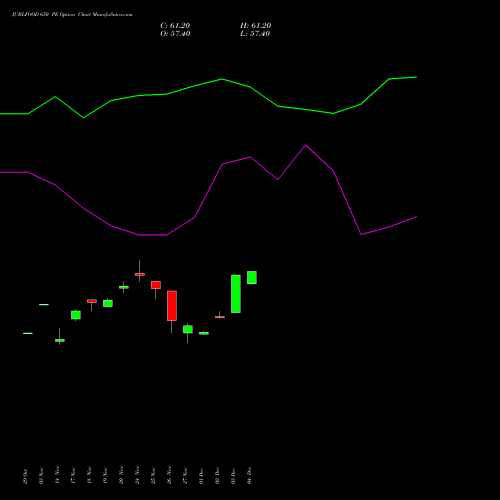The image size is (500, 500).
Task: Select the green 17 Nov candle
Action: [x=76, y=315]
